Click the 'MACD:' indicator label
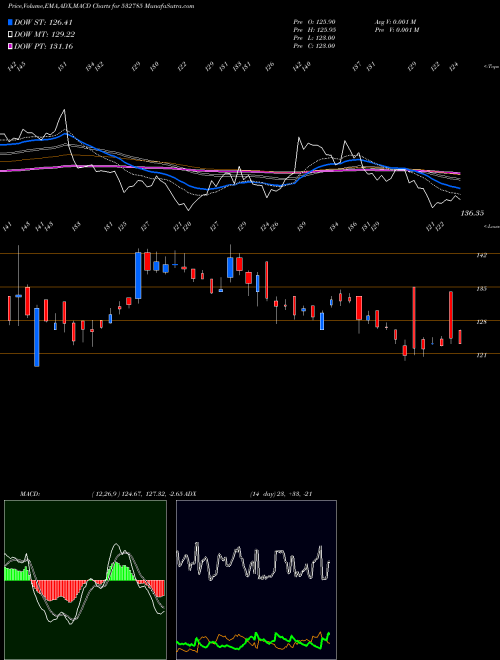 [30, 493]
